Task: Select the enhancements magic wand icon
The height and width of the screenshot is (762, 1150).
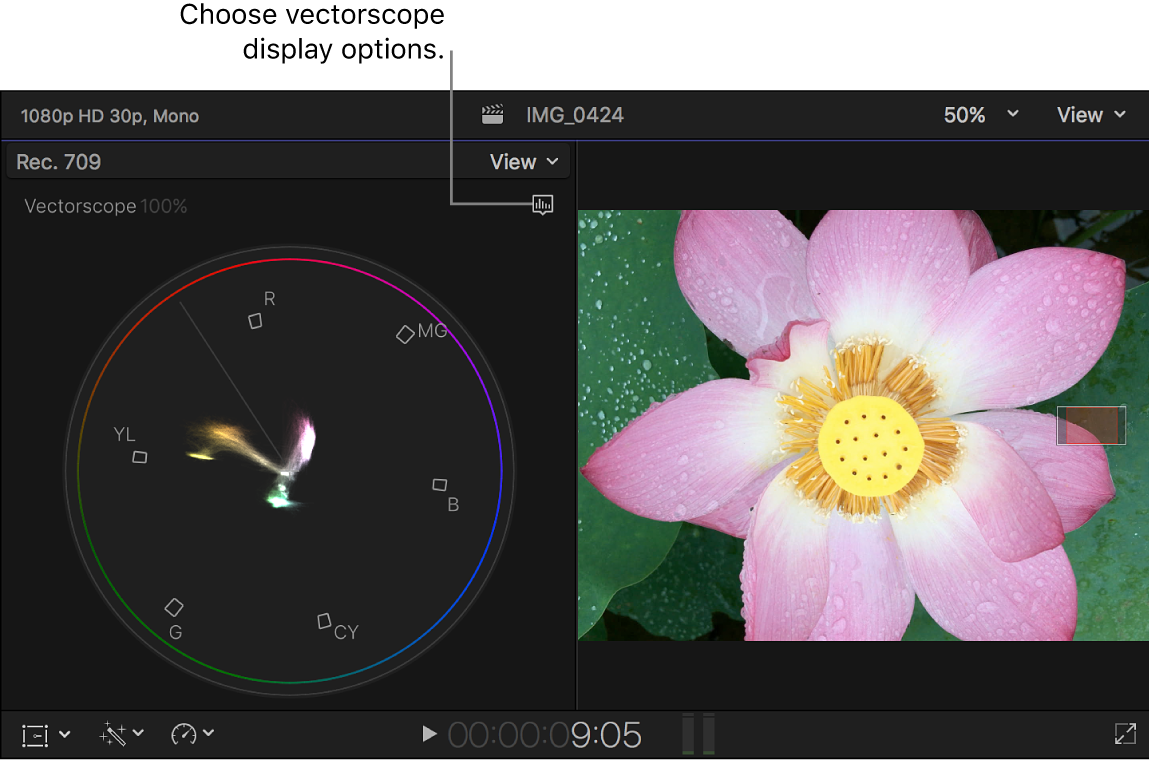Action: pyautogui.click(x=112, y=733)
